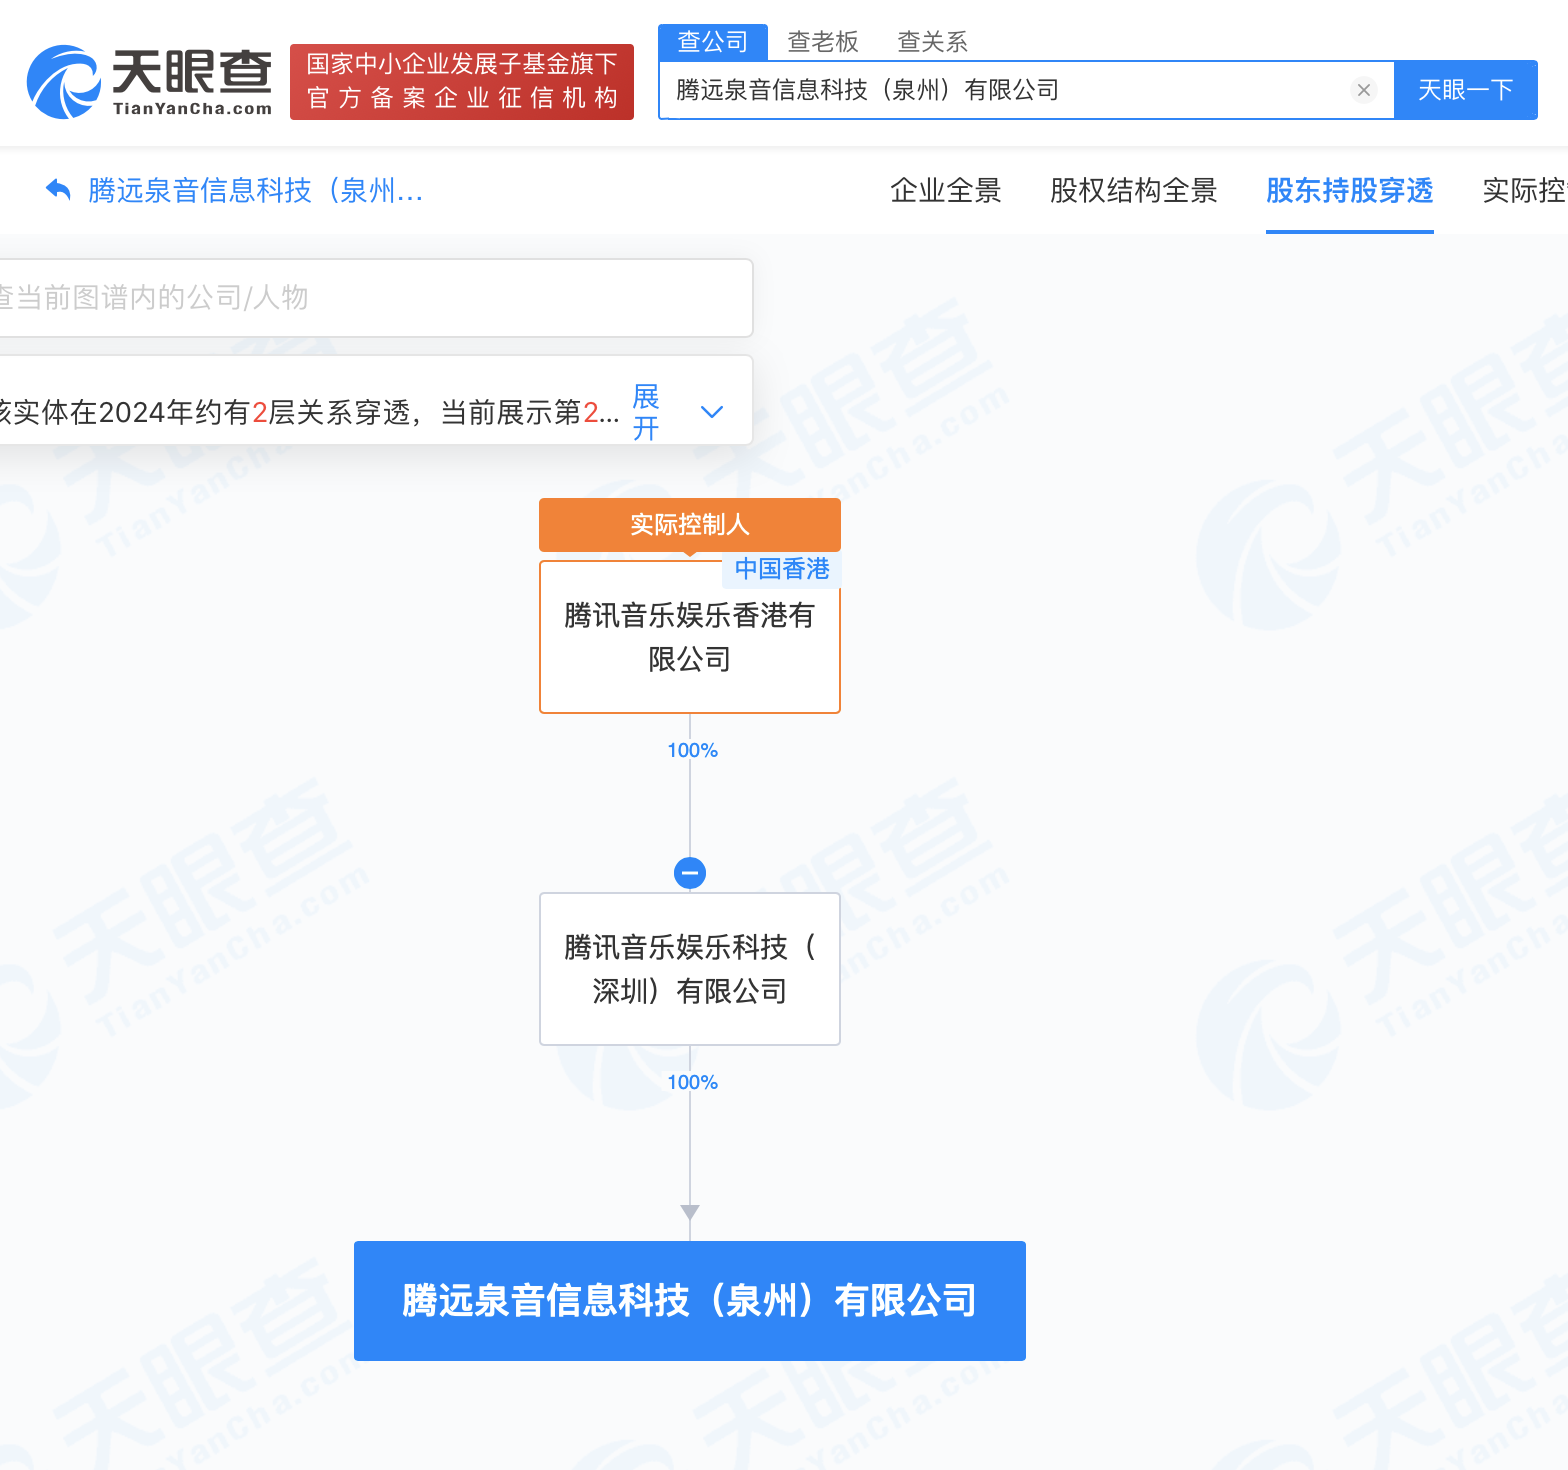The image size is (1568, 1470).
Task: Click the 实际控制人 orange label
Action: 690,524
